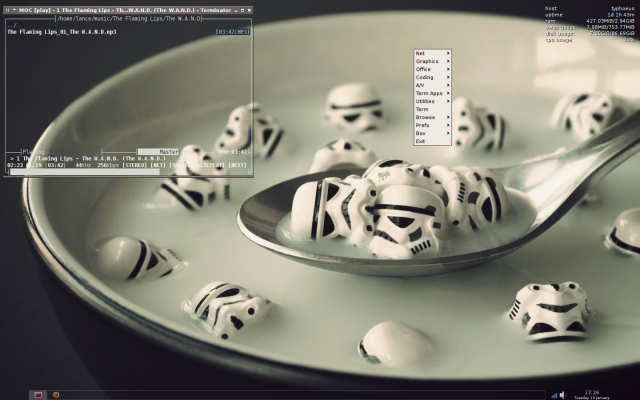Click the host typhoeus line in system monitor
Screen dimensions: 640x400
(590, 9)
